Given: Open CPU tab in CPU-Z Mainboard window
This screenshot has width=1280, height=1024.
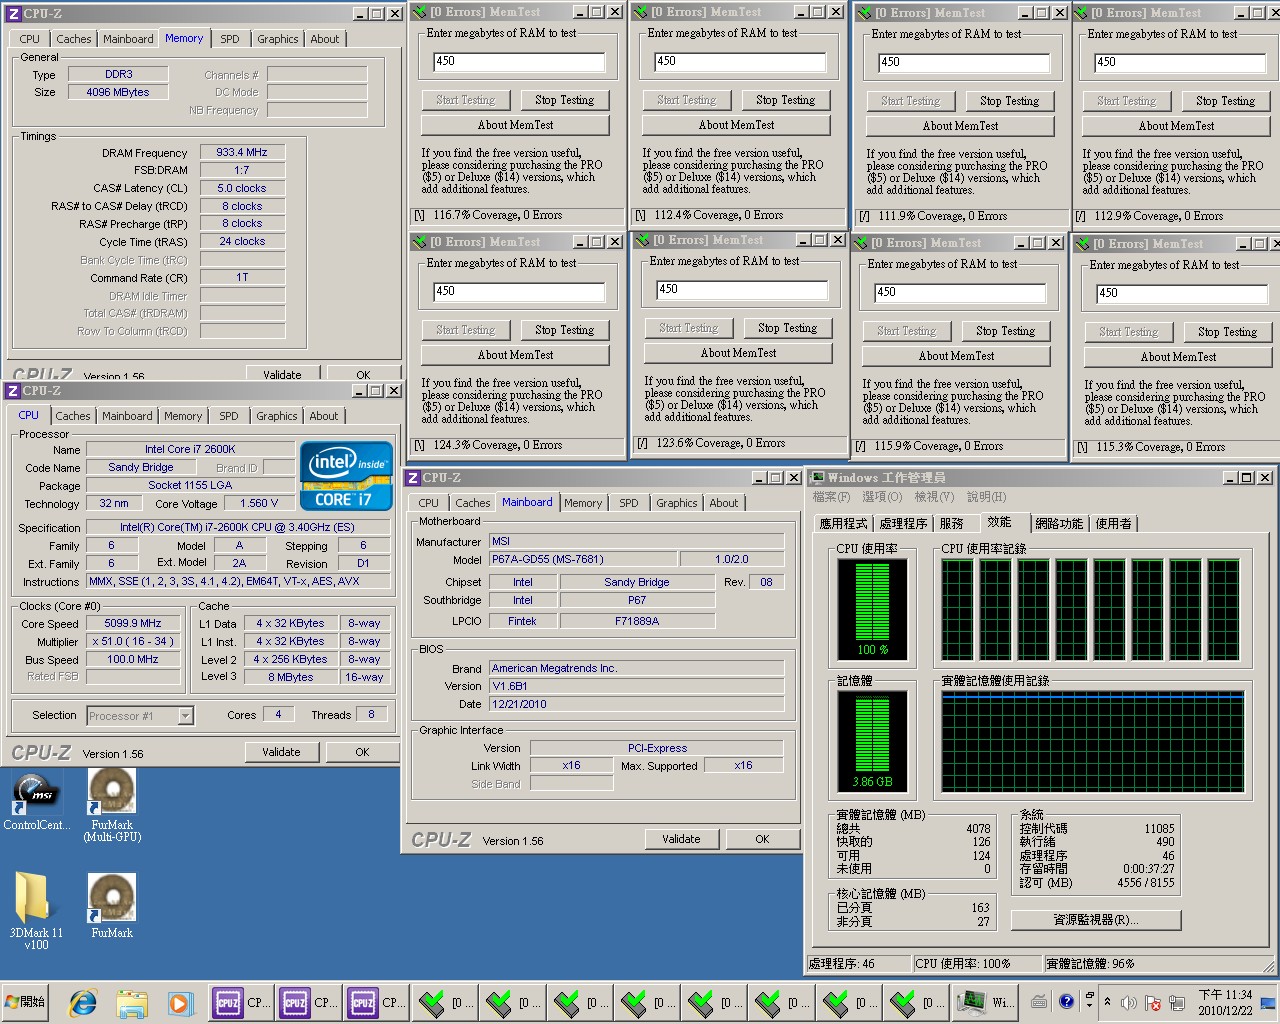Looking at the screenshot, I should pyautogui.click(x=428, y=503).
